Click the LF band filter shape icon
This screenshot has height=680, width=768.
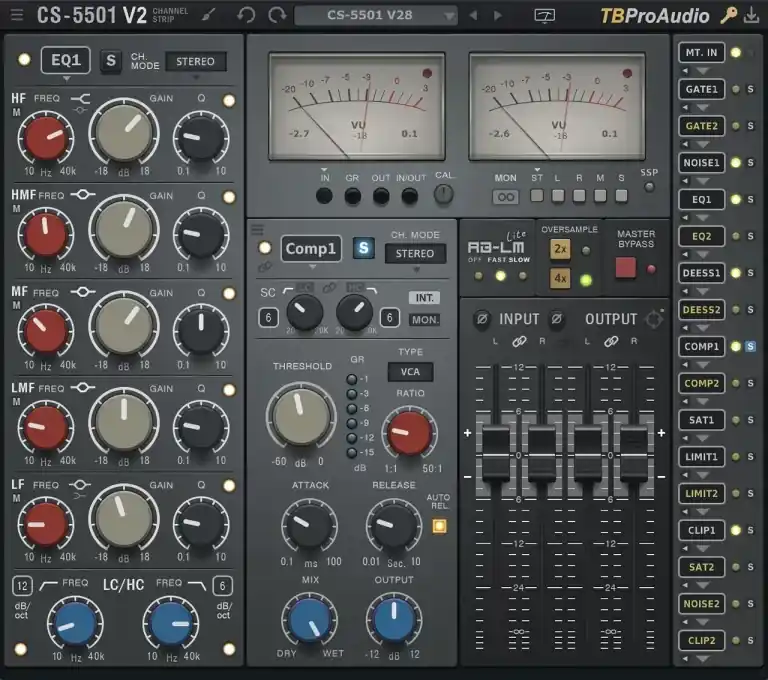click(80, 485)
